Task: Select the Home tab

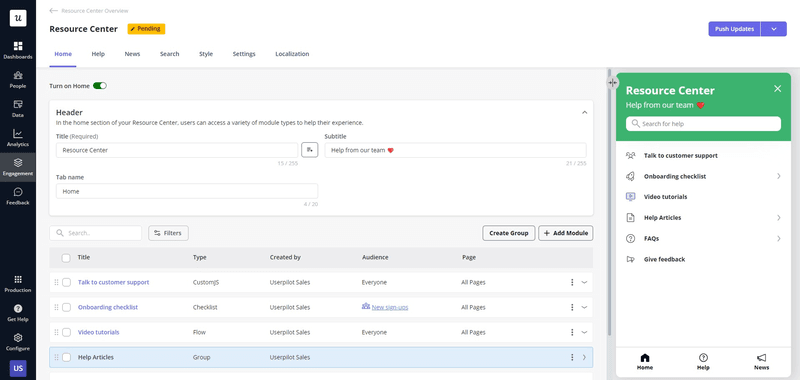Action: 63,54
